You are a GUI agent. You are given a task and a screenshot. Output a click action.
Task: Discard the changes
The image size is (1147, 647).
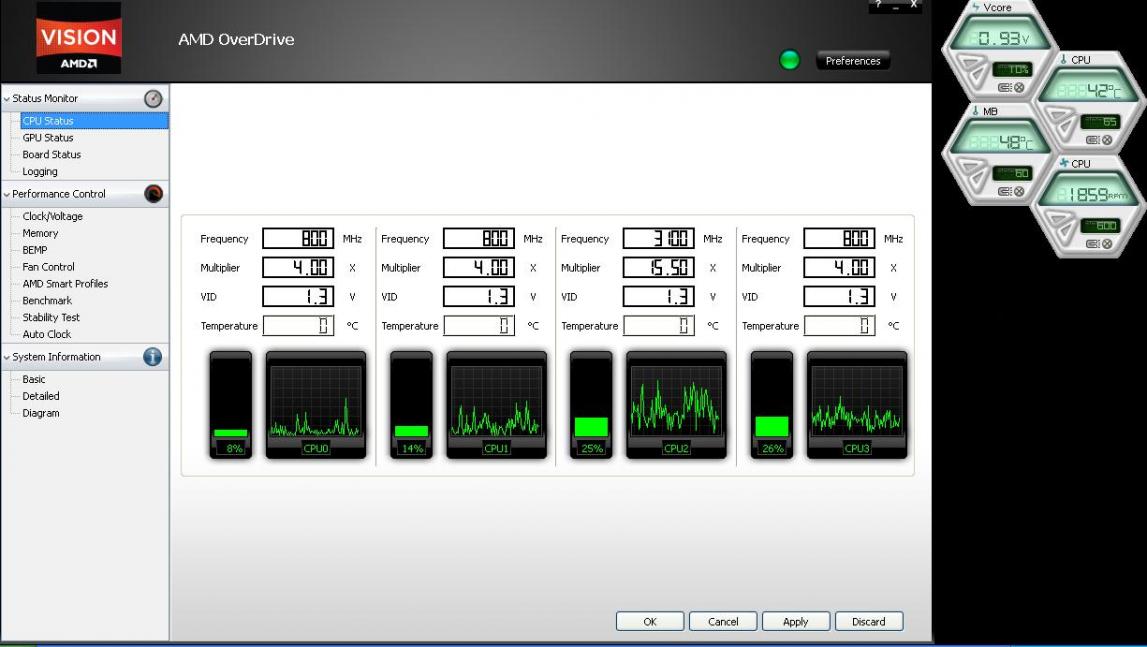click(x=869, y=621)
